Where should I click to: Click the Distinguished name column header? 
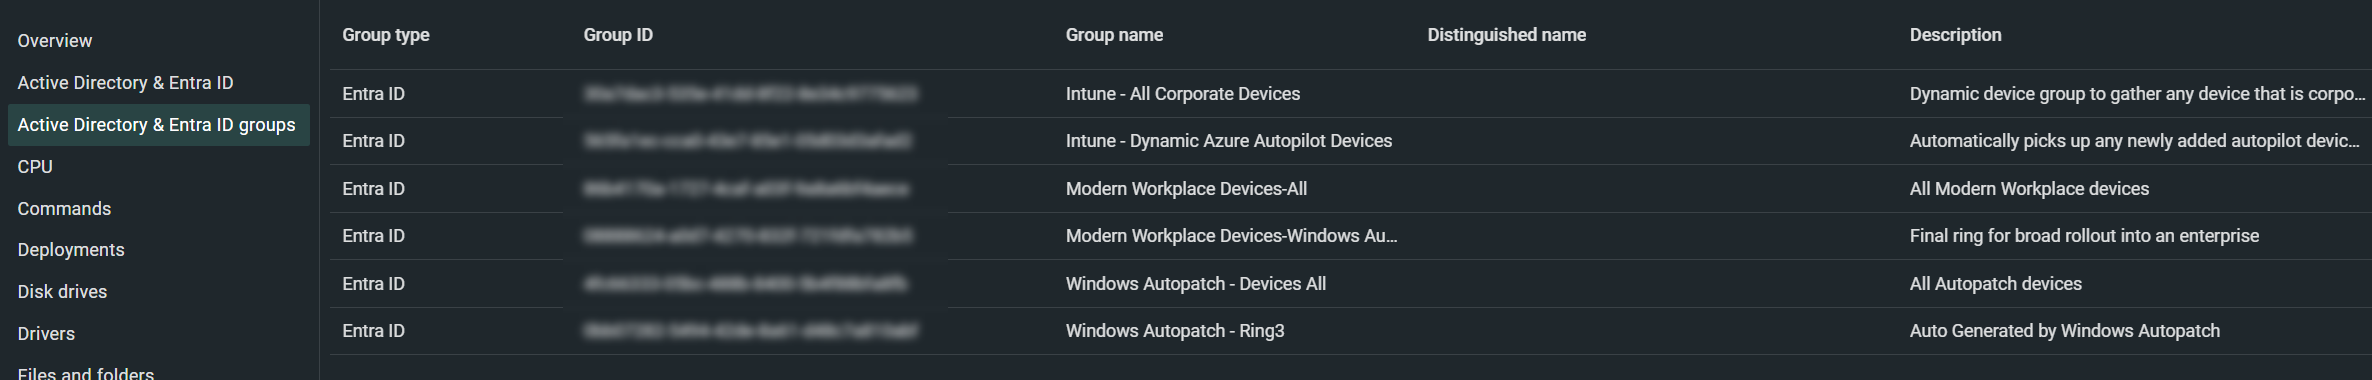[1506, 35]
